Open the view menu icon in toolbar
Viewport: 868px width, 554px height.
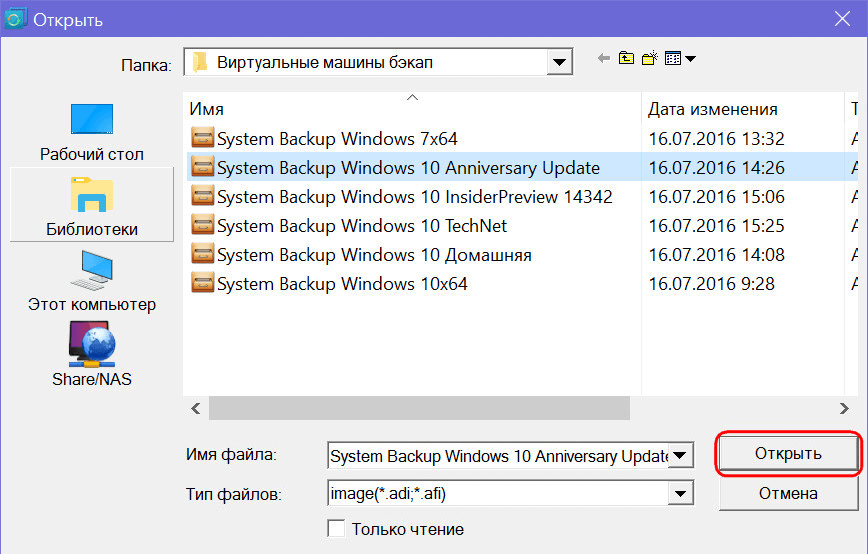coord(680,58)
